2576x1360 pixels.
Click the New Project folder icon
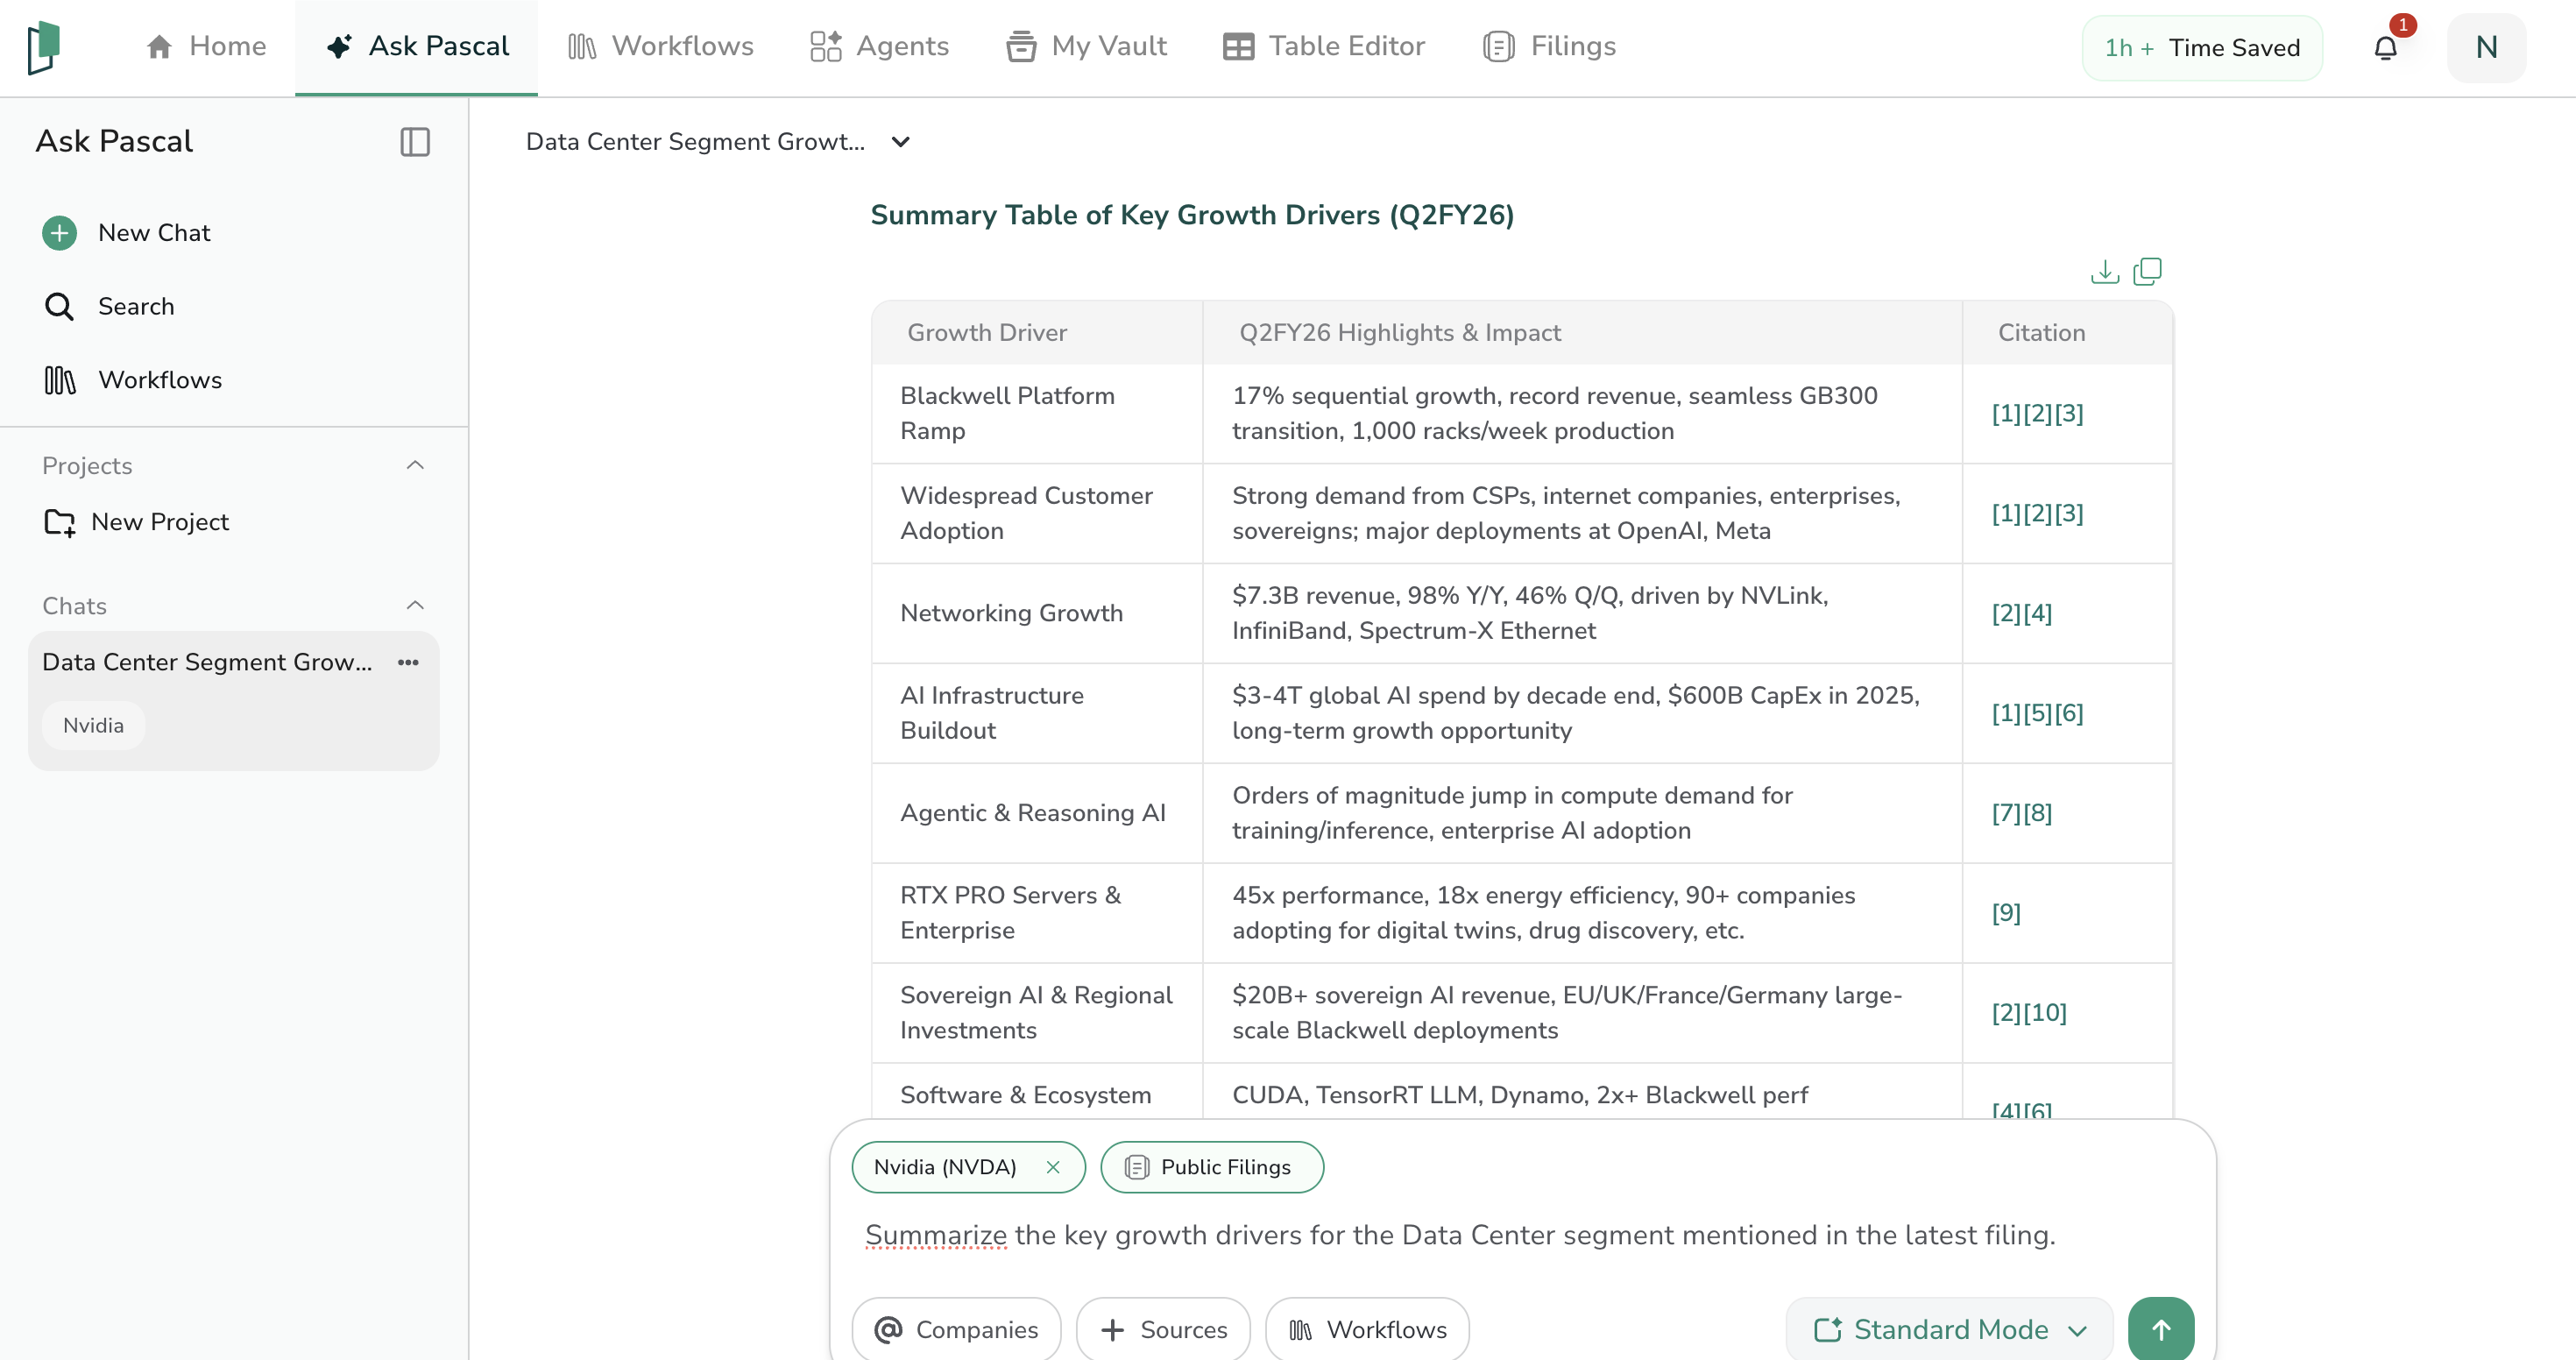click(x=60, y=522)
